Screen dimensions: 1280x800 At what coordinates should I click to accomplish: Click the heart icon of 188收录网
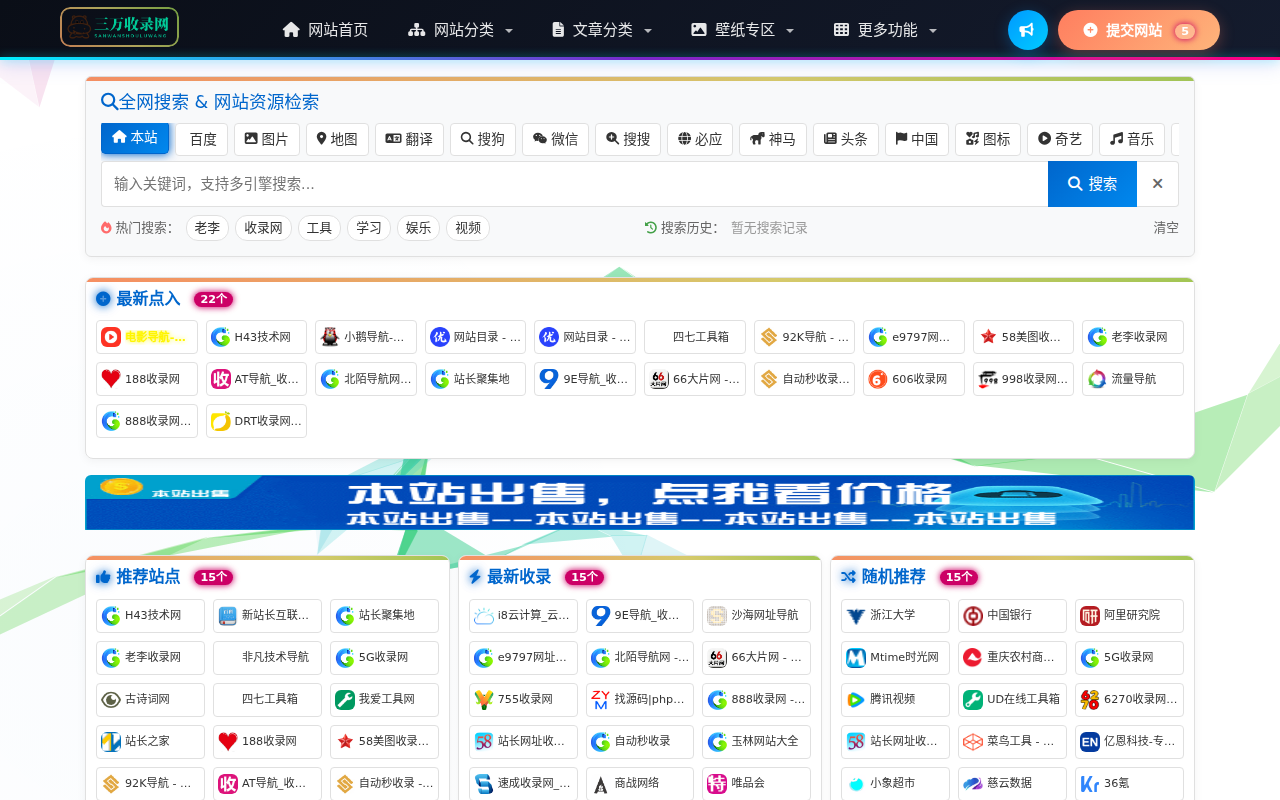[114, 378]
